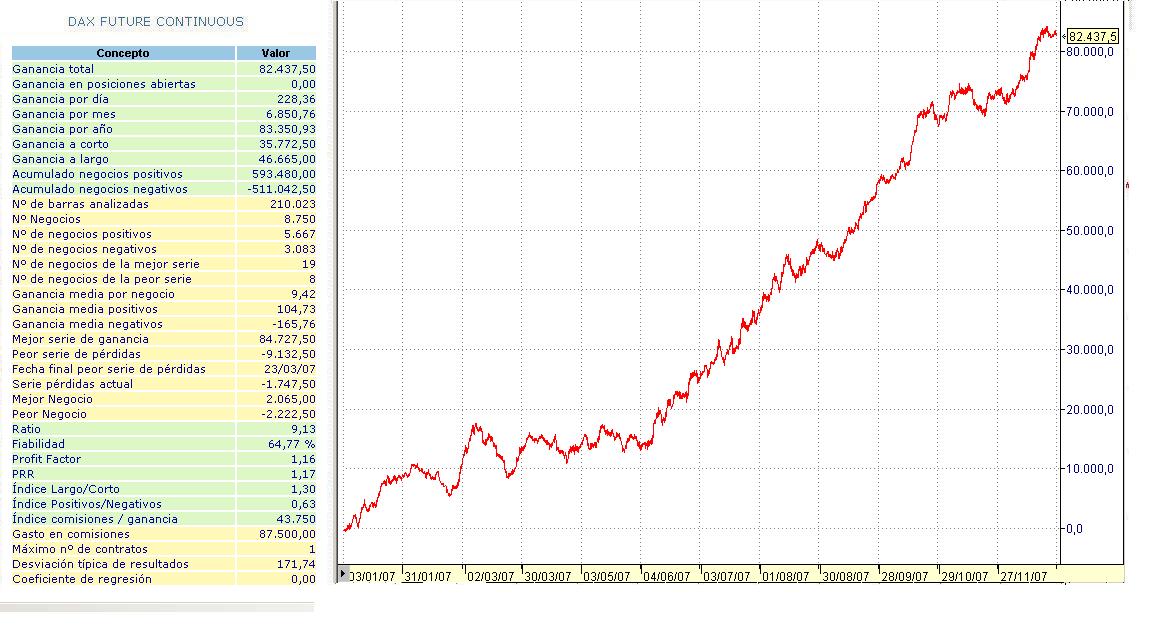1150x625 pixels.
Task: Click the date value 23/03/07 in table
Action: pos(290,369)
